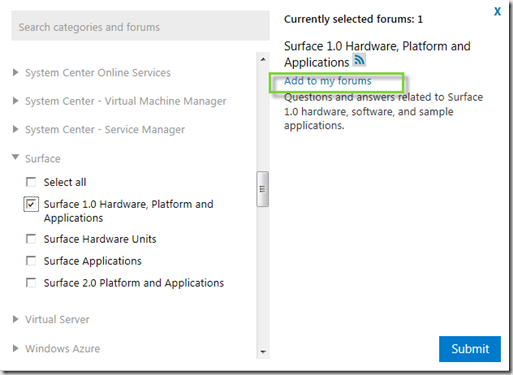The width and height of the screenshot is (513, 375).
Task: Check the Select all checkbox under Surface
Action: click(31, 182)
